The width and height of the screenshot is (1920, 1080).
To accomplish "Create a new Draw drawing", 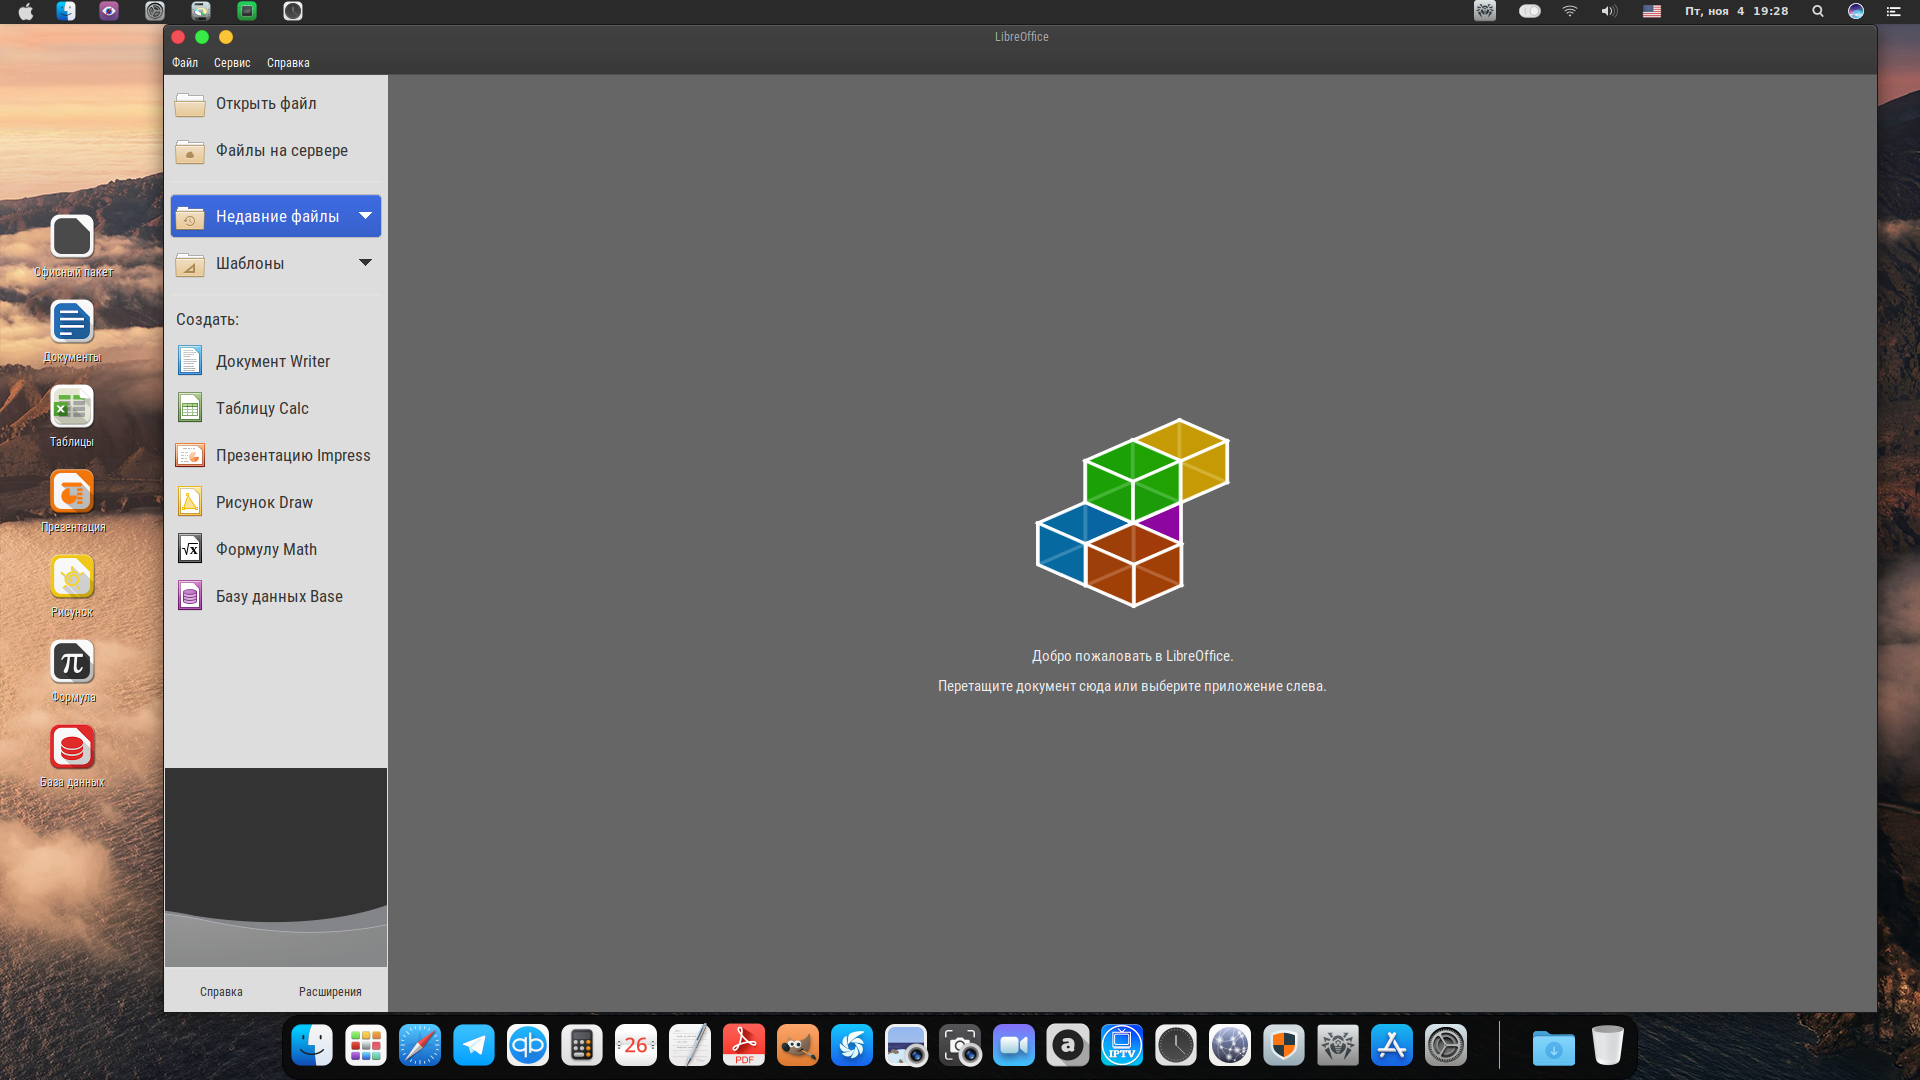I will coord(264,502).
